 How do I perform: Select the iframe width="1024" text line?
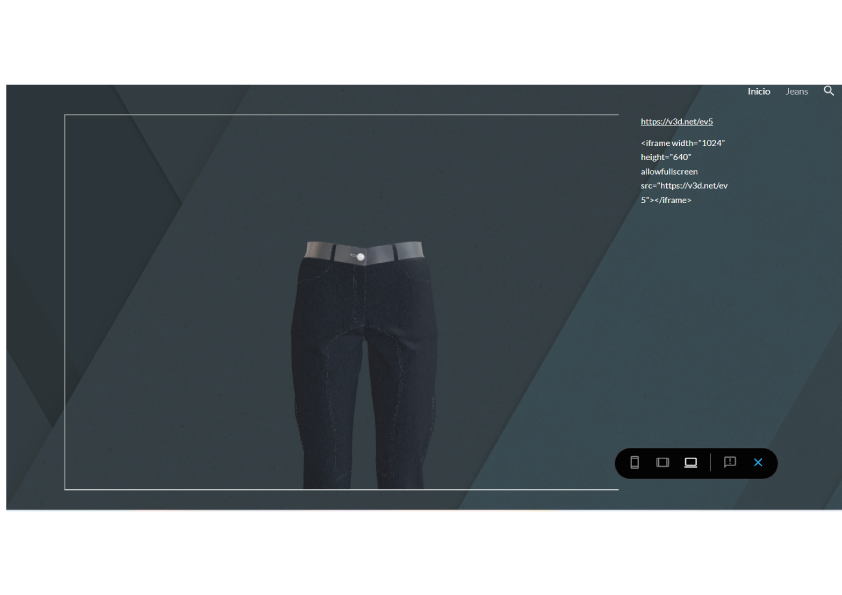point(683,143)
